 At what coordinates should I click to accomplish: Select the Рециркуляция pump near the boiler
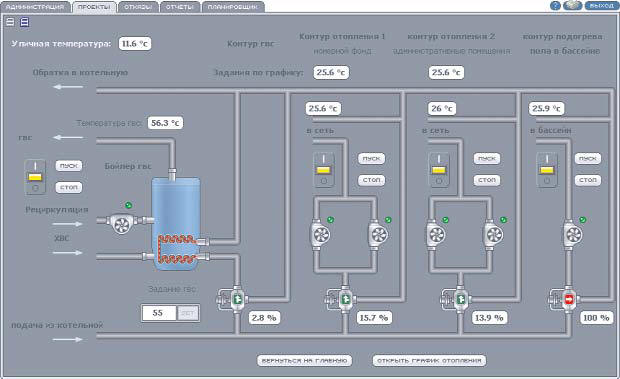121,224
